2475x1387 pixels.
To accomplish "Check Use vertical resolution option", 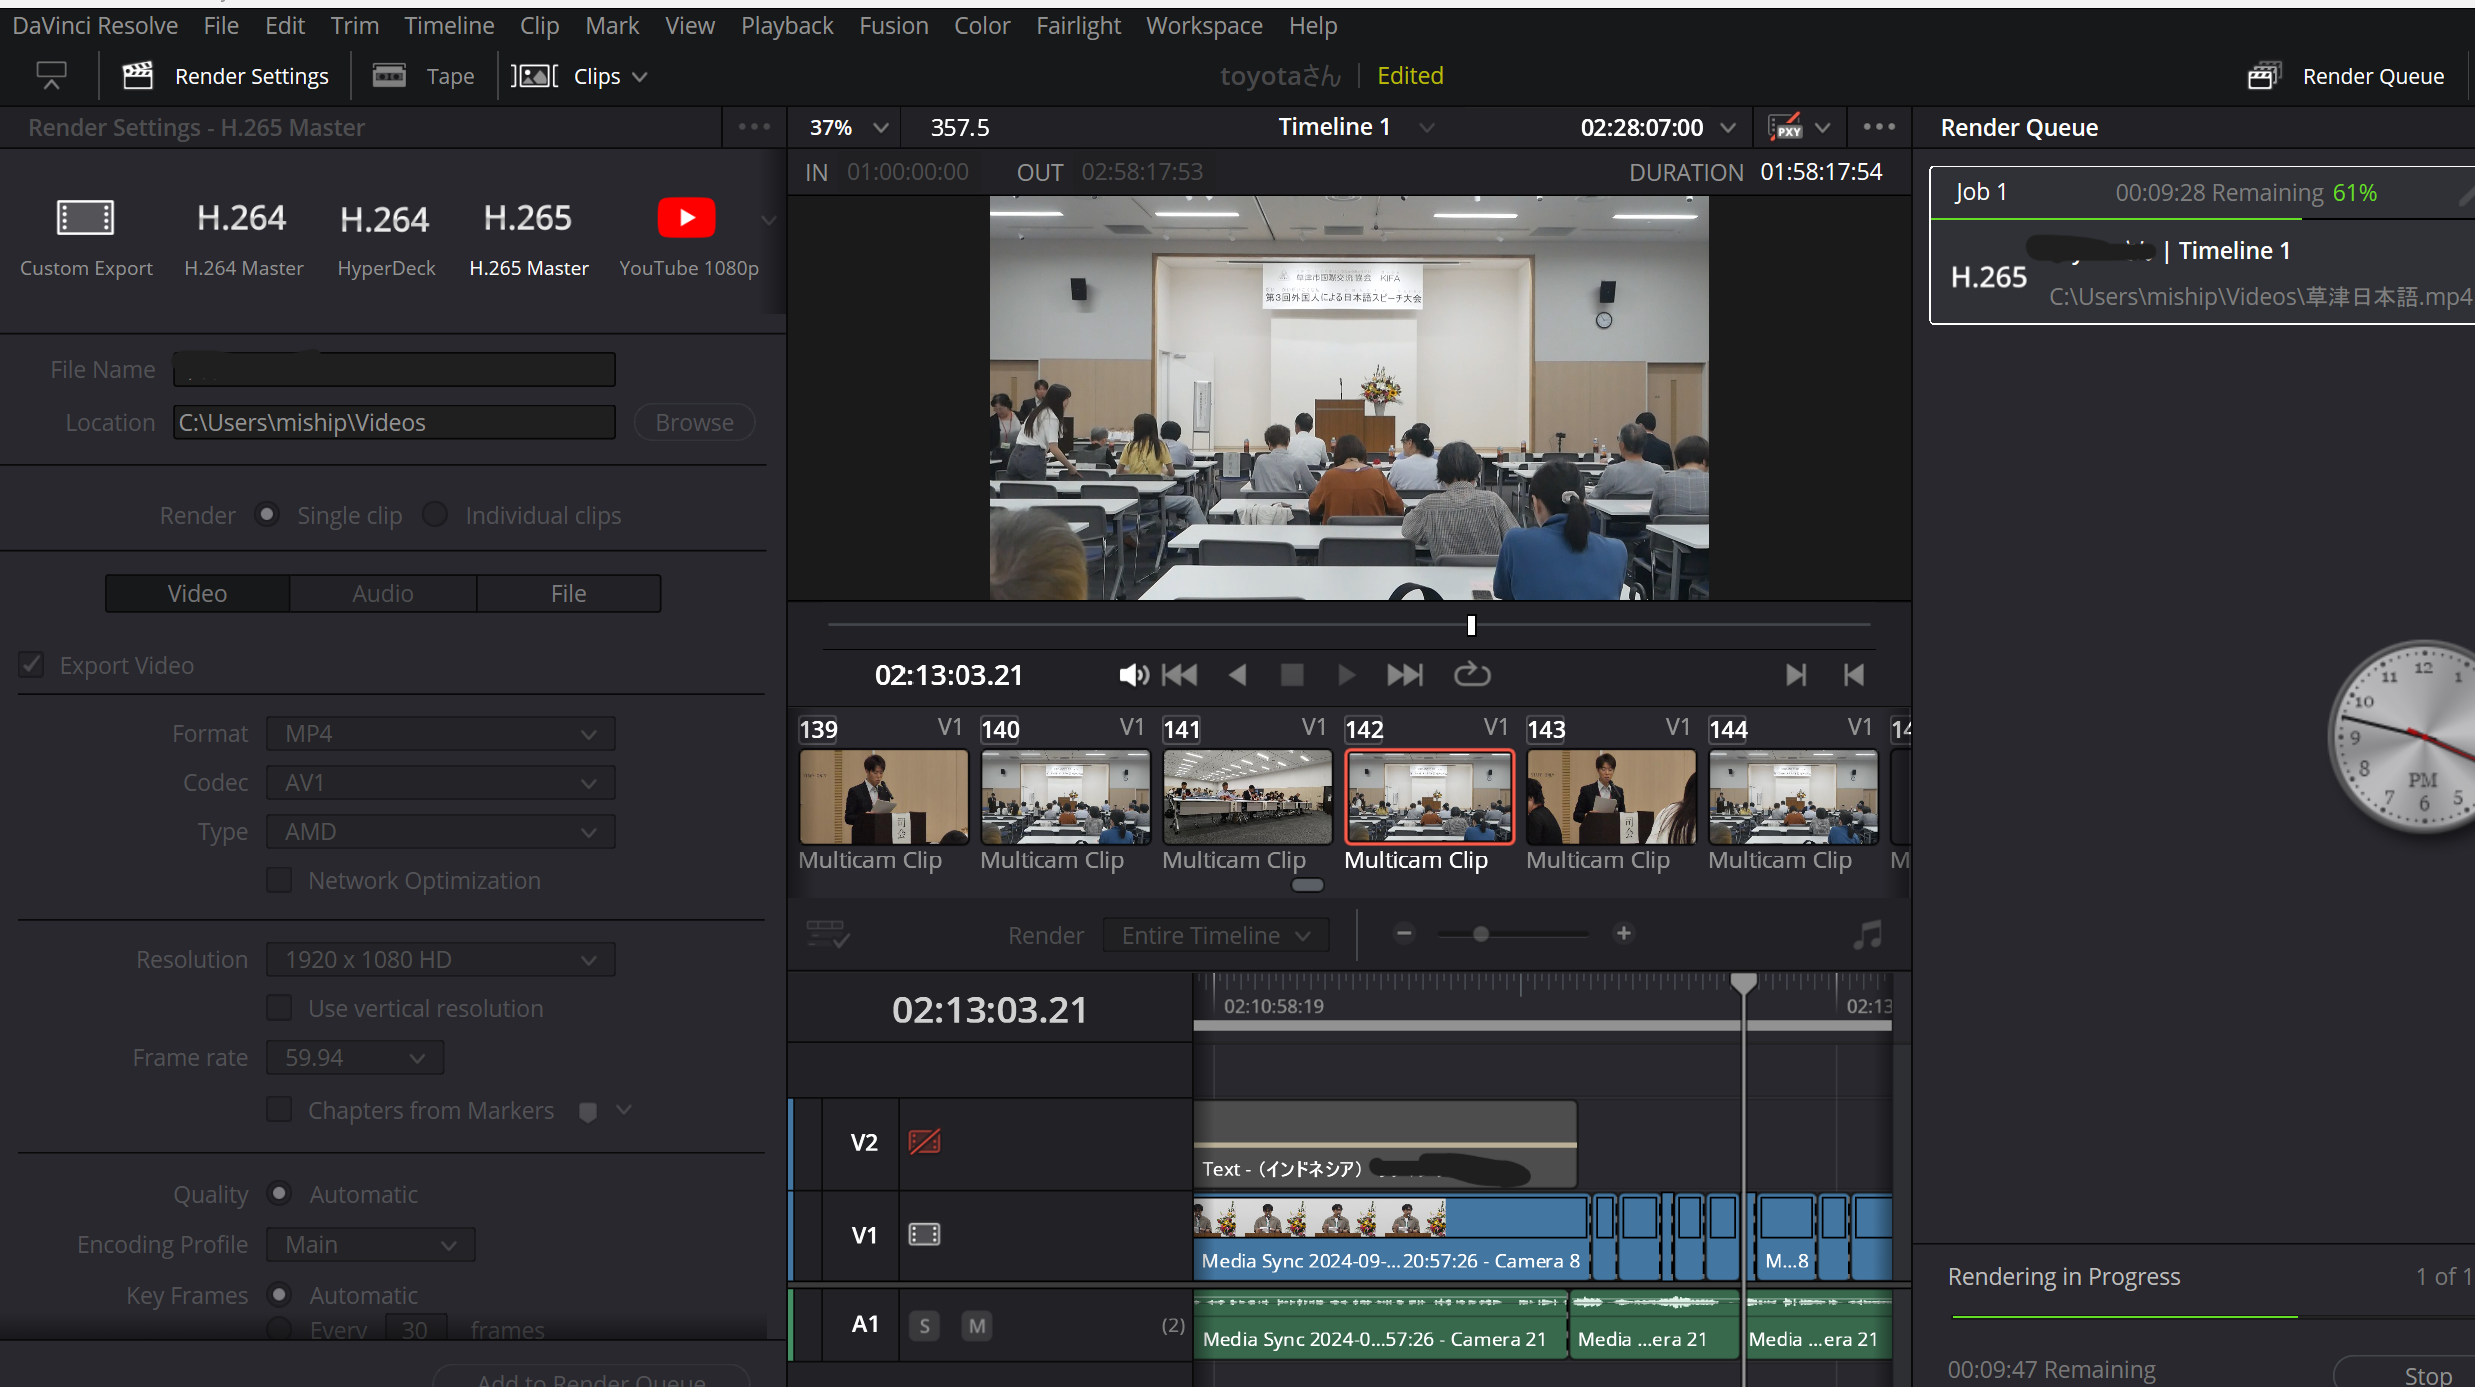I will [280, 1008].
